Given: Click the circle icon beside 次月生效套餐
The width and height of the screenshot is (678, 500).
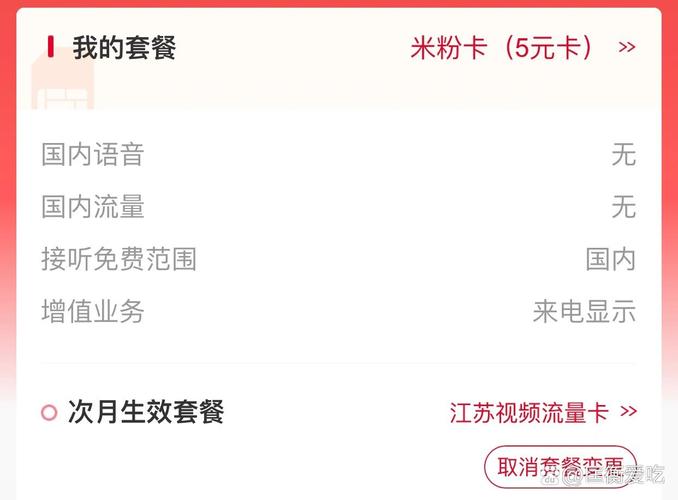Looking at the screenshot, I should (49, 412).
